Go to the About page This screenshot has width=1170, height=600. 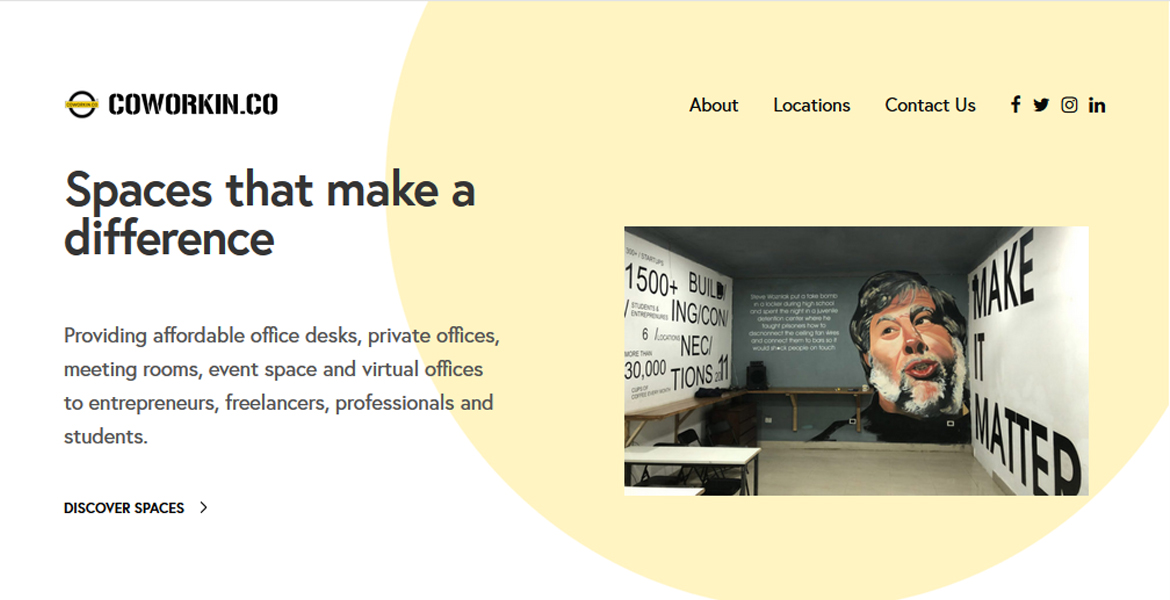pyautogui.click(x=713, y=105)
